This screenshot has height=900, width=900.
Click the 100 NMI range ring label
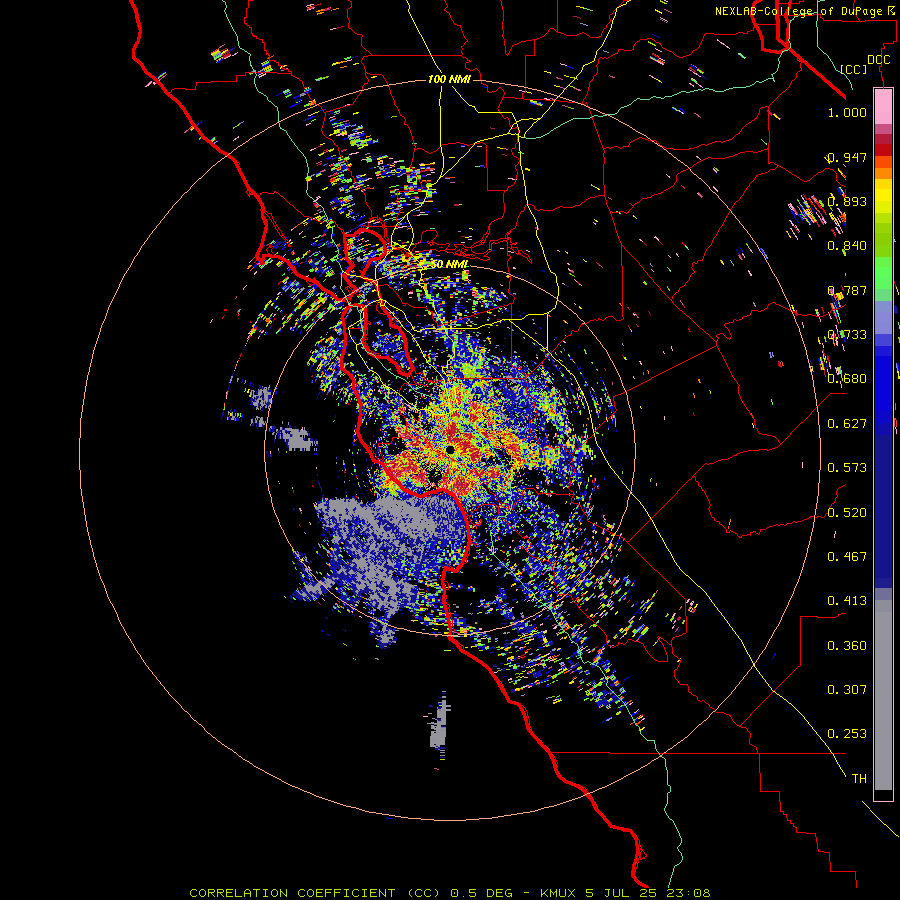[449, 79]
